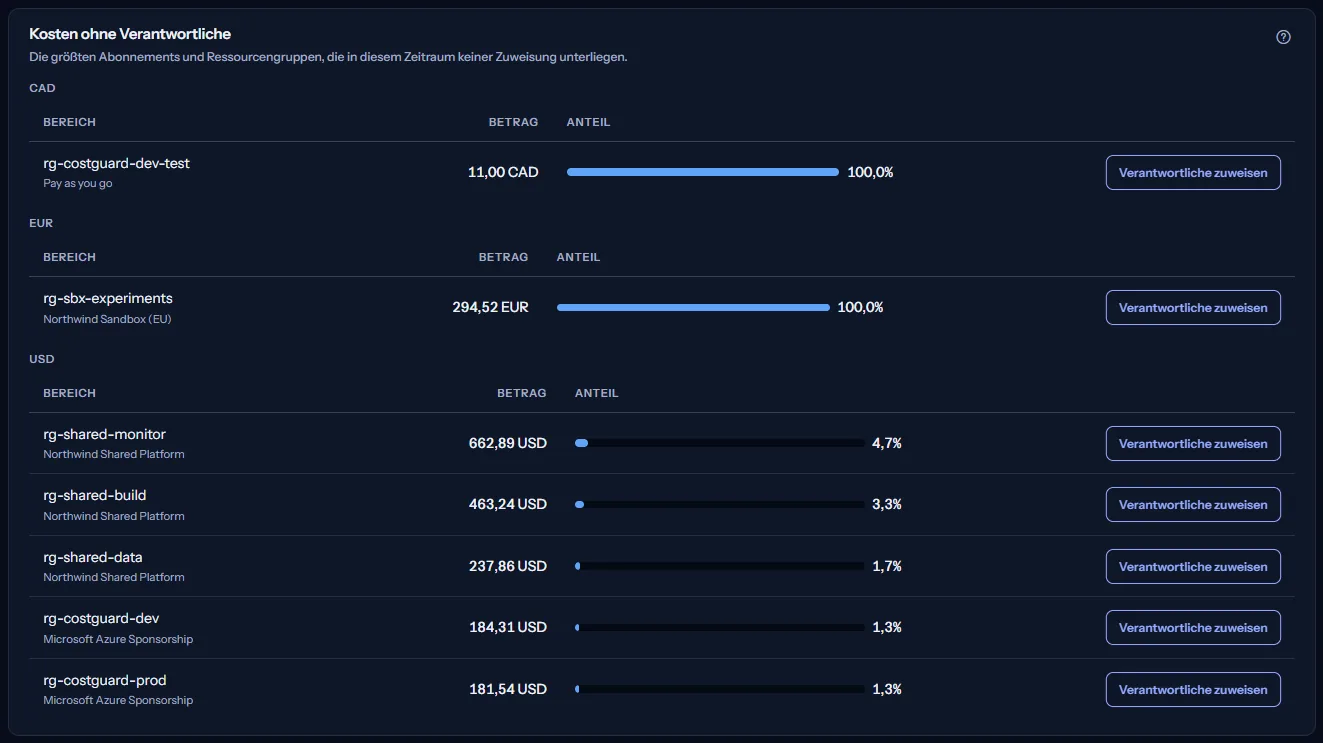Click Verantwortliche zuweisen for rg-costguard-dev row
Image resolution: width=1323 pixels, height=743 pixels.
pos(1193,628)
